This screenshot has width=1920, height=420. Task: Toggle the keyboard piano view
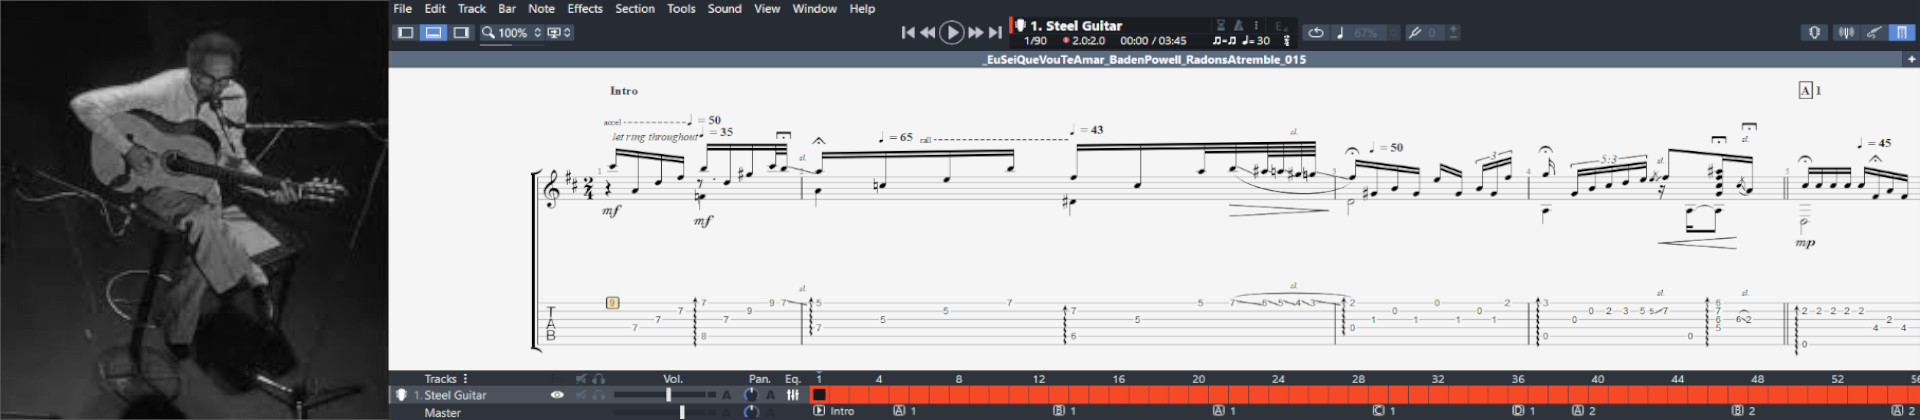pyautogui.click(x=1900, y=32)
